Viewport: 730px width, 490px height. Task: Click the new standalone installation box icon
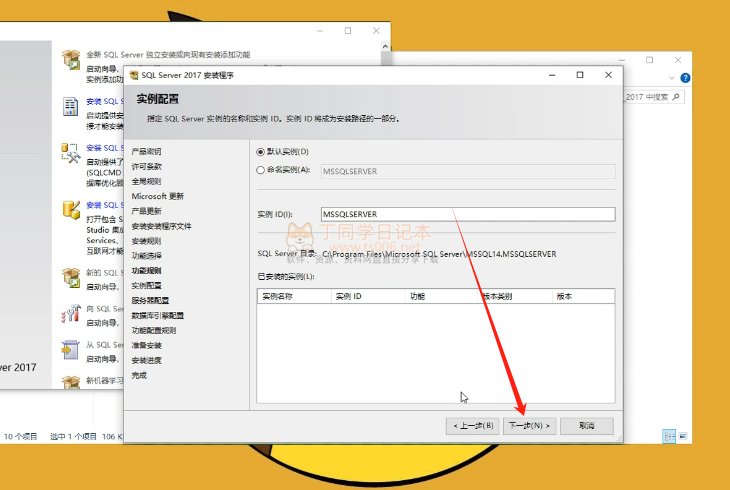(x=71, y=60)
